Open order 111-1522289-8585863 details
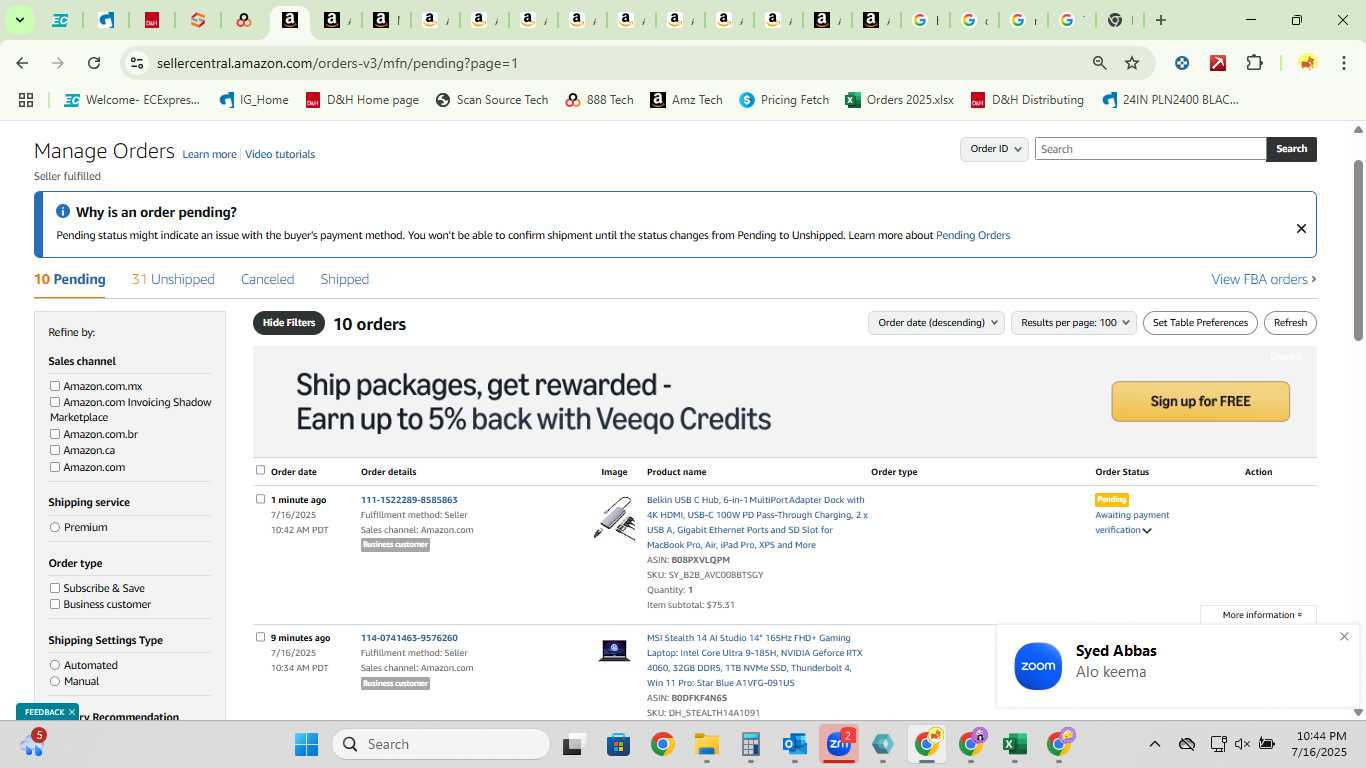1366x768 pixels. point(409,500)
